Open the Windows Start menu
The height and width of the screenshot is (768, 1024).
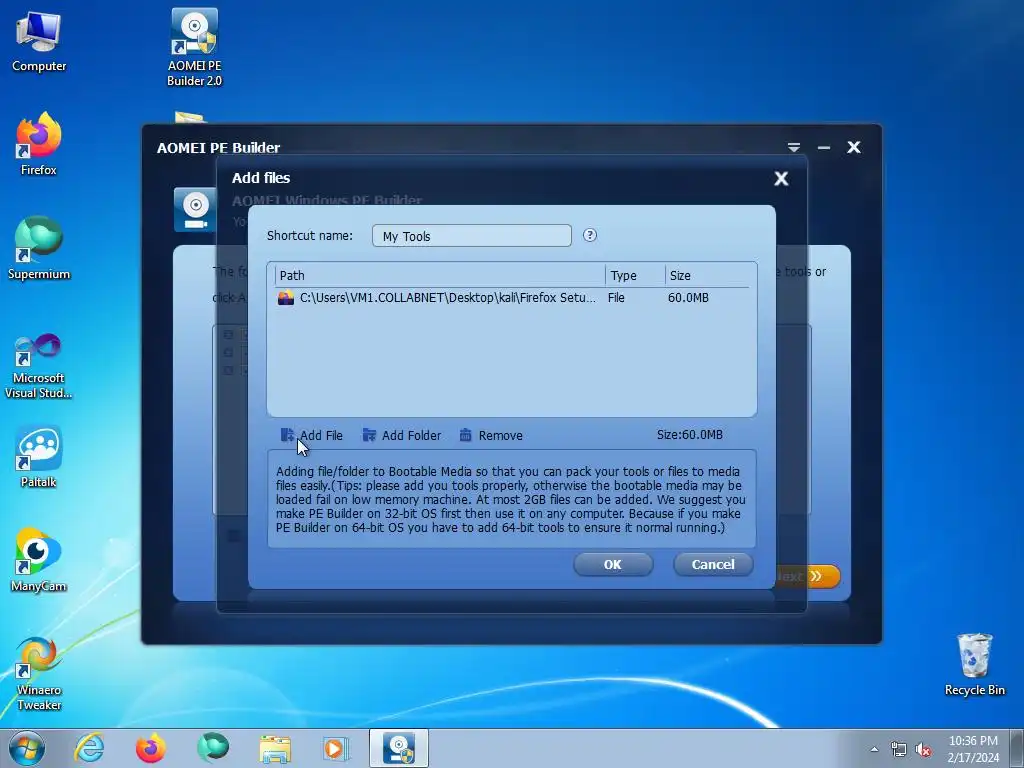[27, 748]
